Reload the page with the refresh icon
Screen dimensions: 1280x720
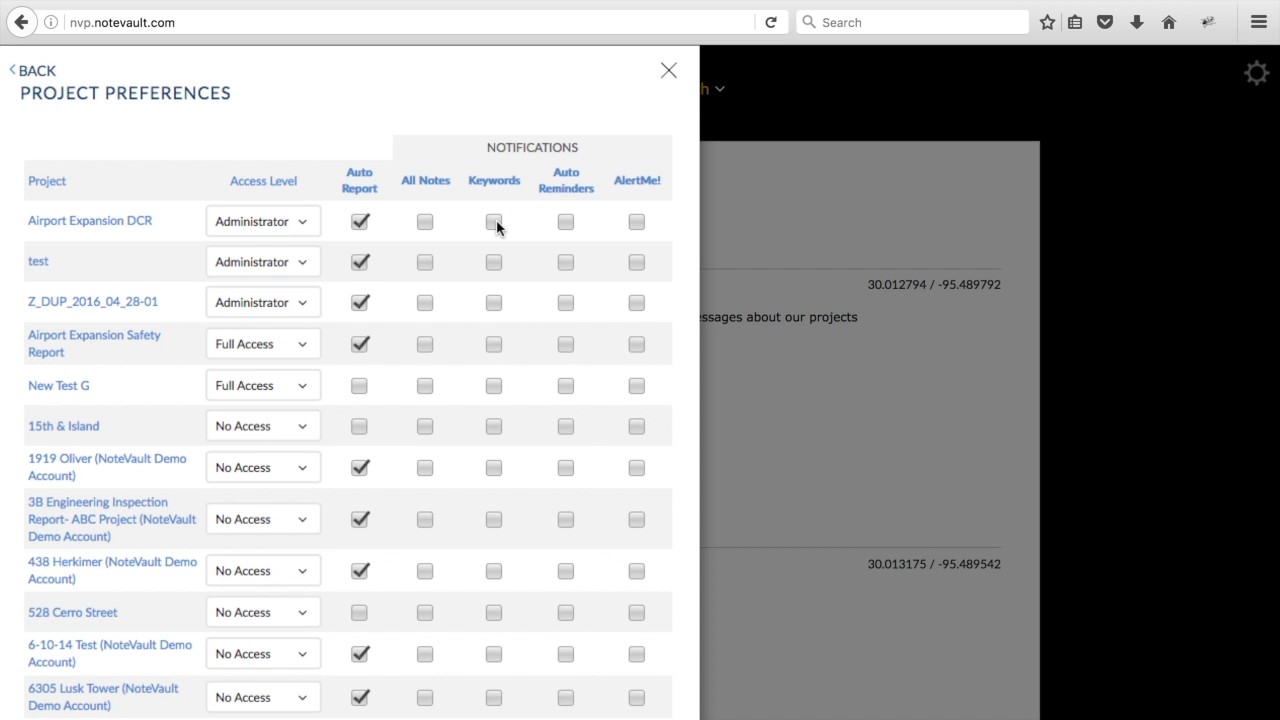pos(771,22)
